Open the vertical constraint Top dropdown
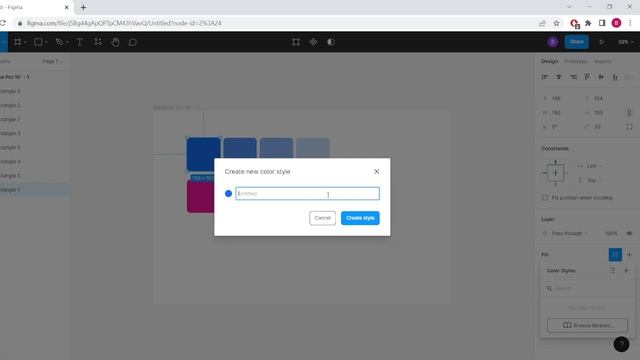The height and width of the screenshot is (360, 640). point(589,180)
